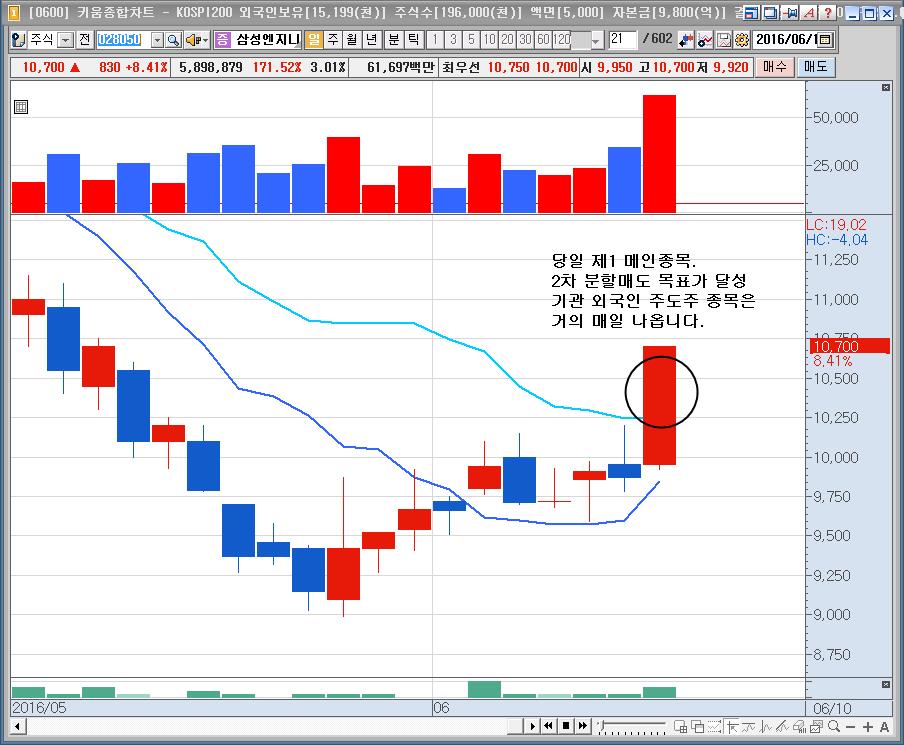Image resolution: width=904 pixels, height=745 pixels.
Task: Select the 30 interval button
Action: [525, 40]
